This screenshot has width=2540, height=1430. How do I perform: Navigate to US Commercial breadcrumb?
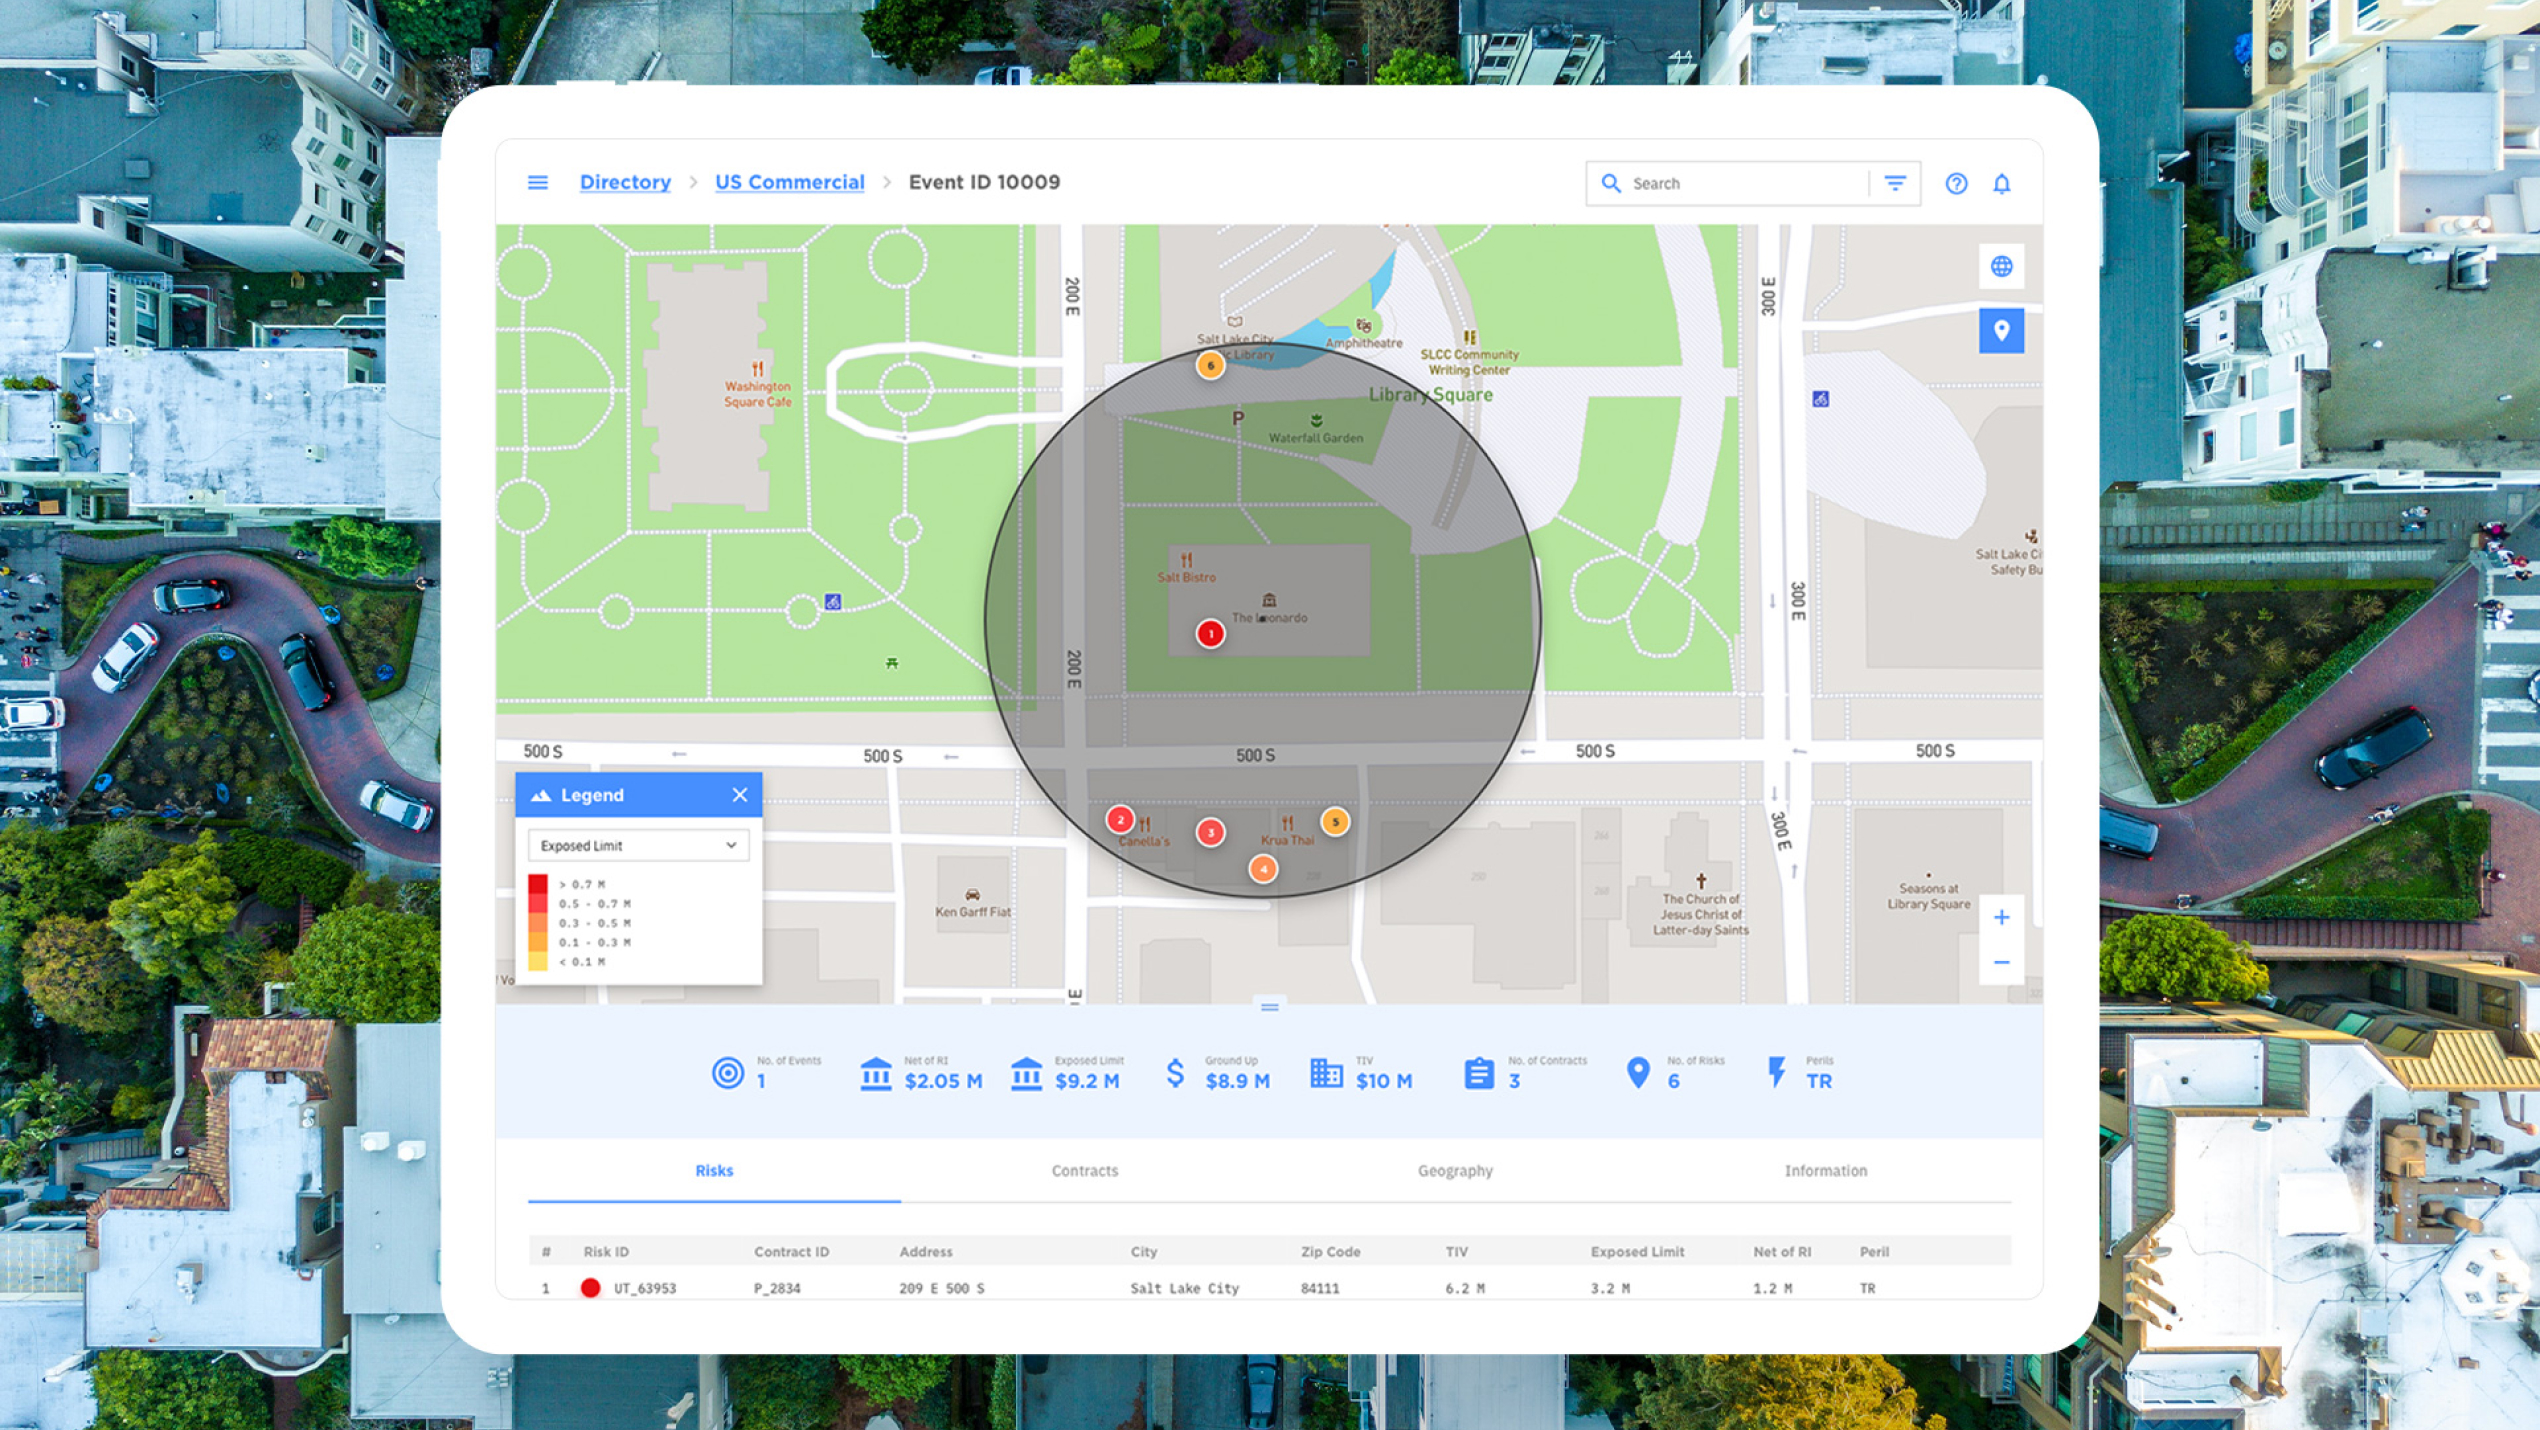[789, 182]
